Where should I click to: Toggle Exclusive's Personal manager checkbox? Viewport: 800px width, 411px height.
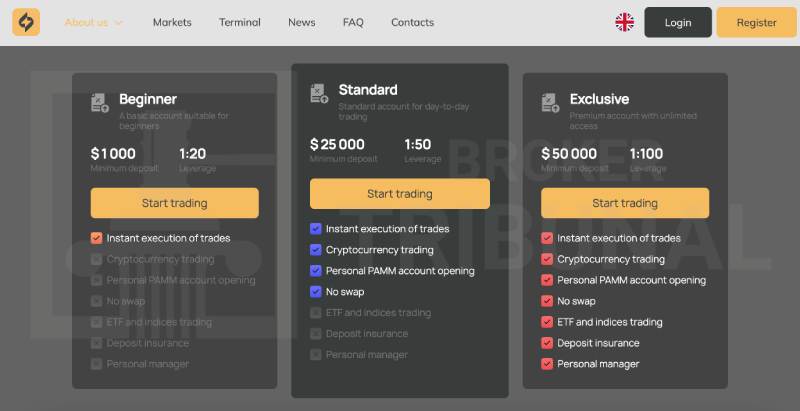(547, 364)
